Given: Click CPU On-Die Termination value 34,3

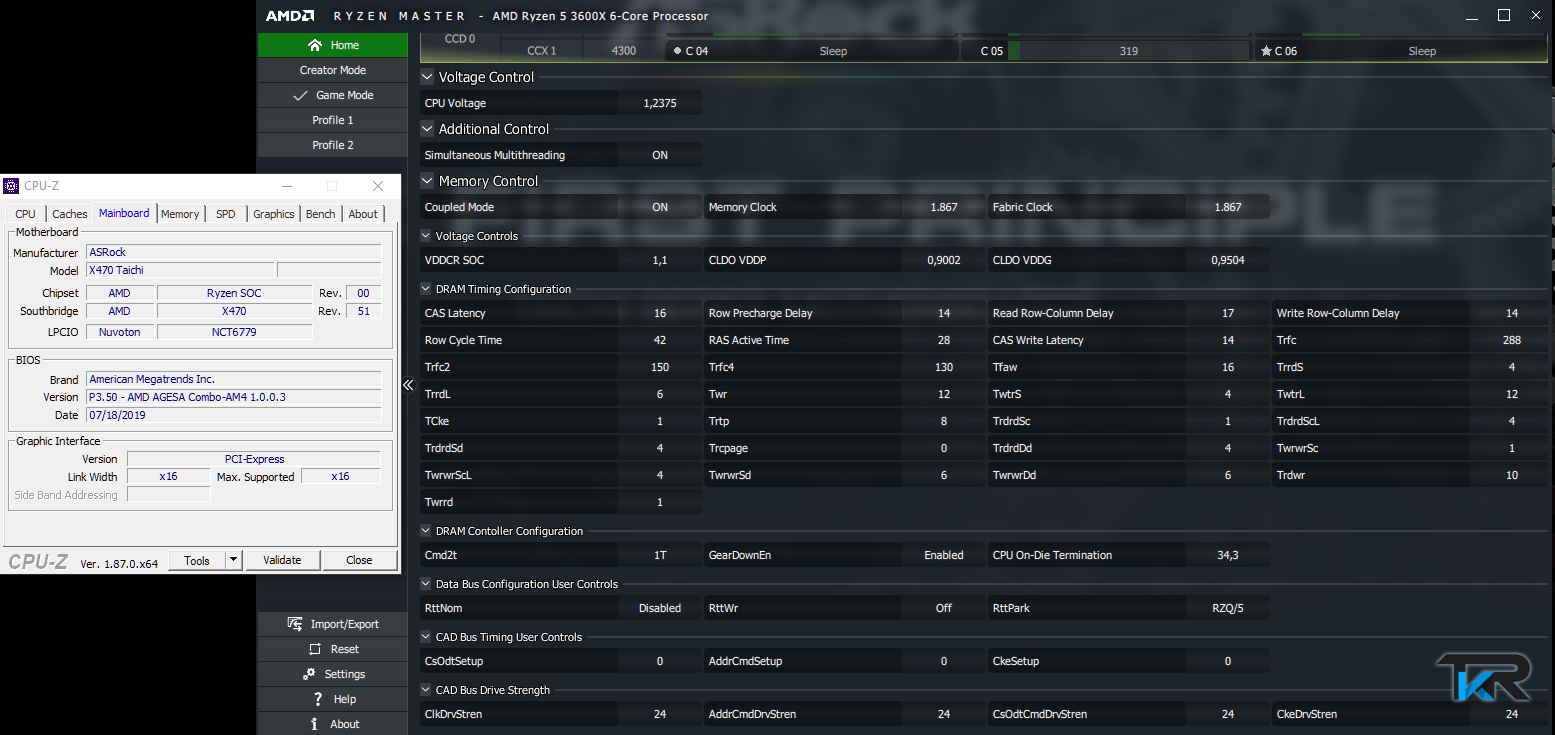Looking at the screenshot, I should click(1228, 555).
